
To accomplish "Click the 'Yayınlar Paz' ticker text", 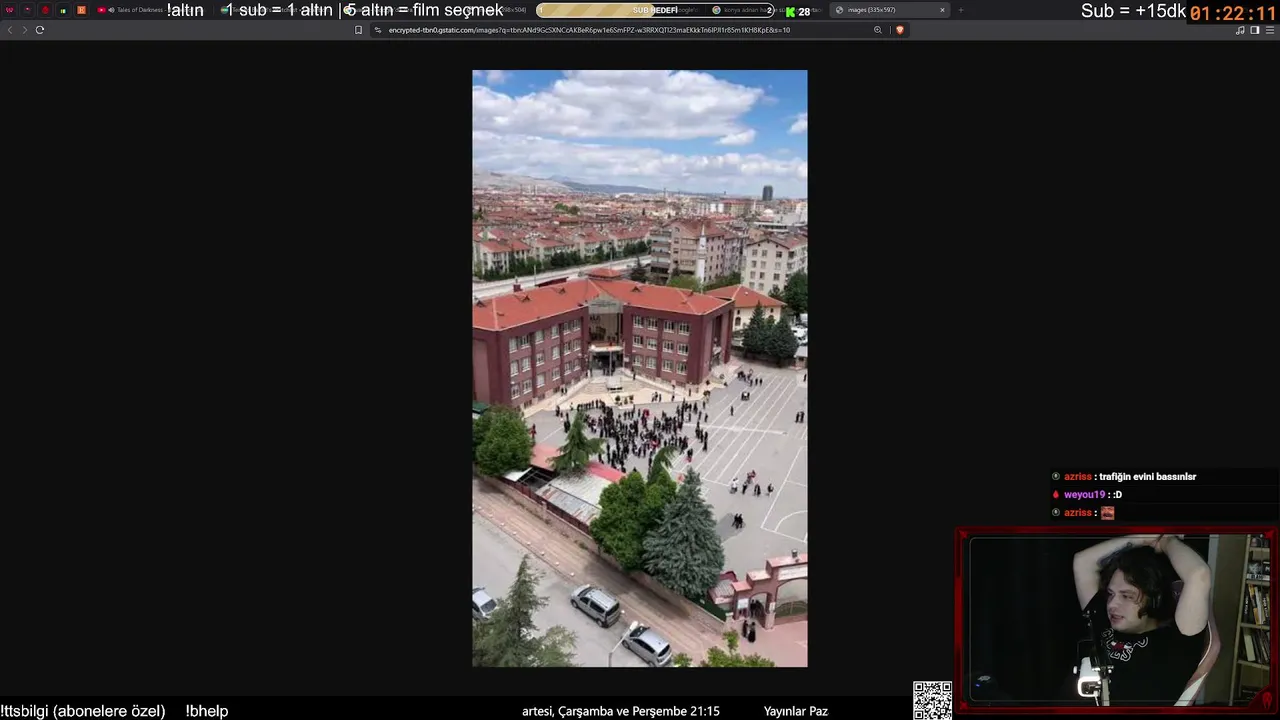I will [x=796, y=711].
